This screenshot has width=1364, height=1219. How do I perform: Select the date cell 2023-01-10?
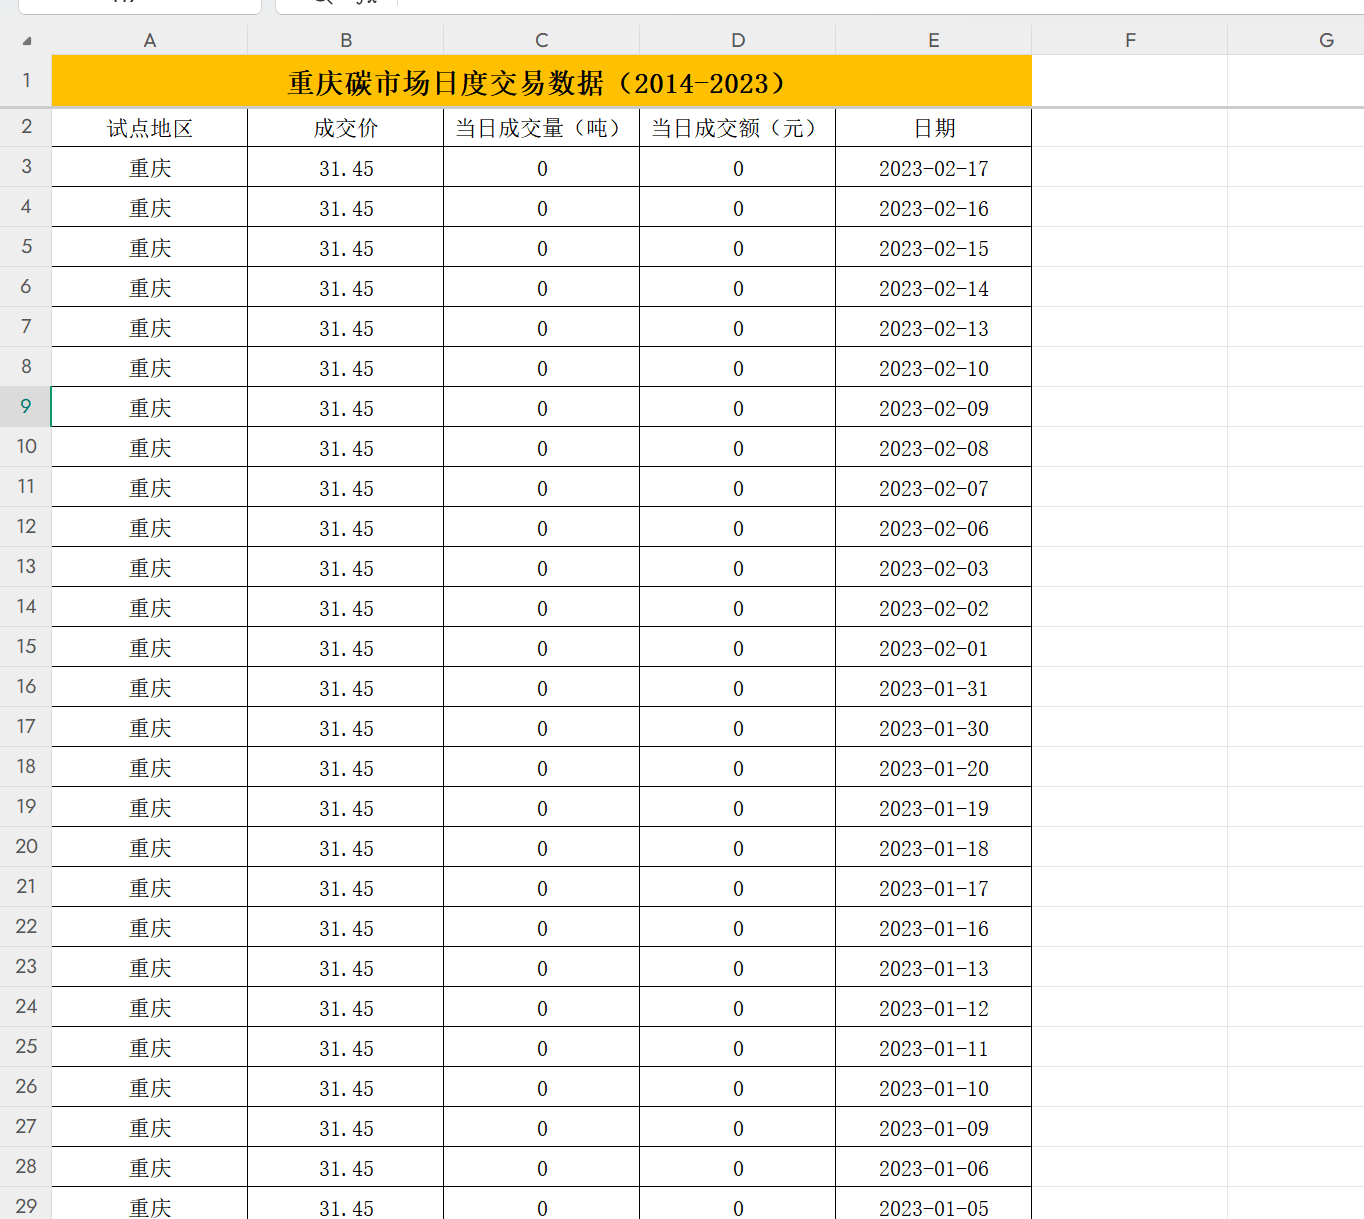(934, 1088)
